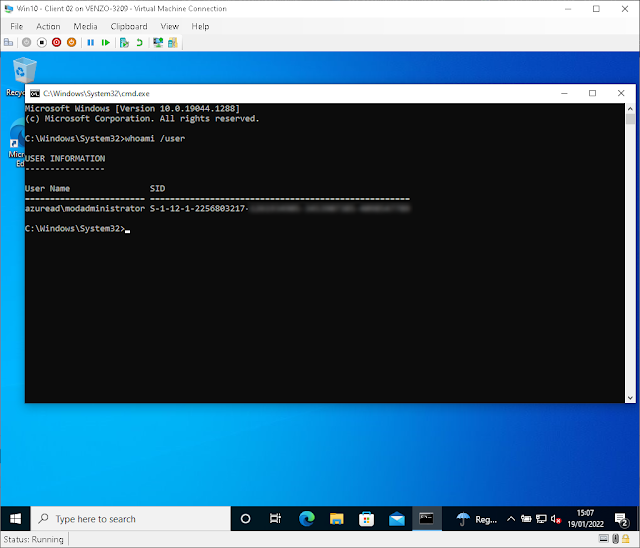This screenshot has height=548, width=640.
Task: Click the cmd scrollbar down arrow
Action: tap(630, 398)
